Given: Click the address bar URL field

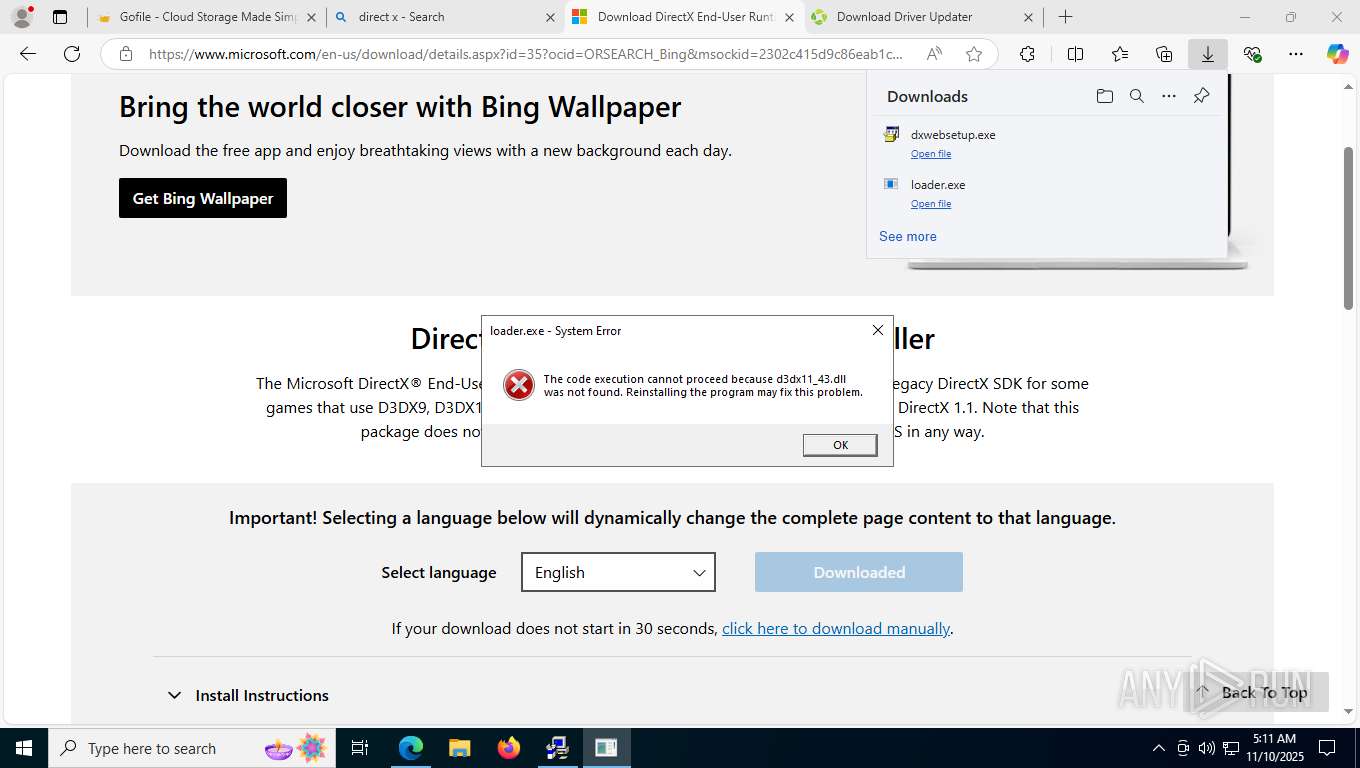Looking at the screenshot, I should (525, 54).
